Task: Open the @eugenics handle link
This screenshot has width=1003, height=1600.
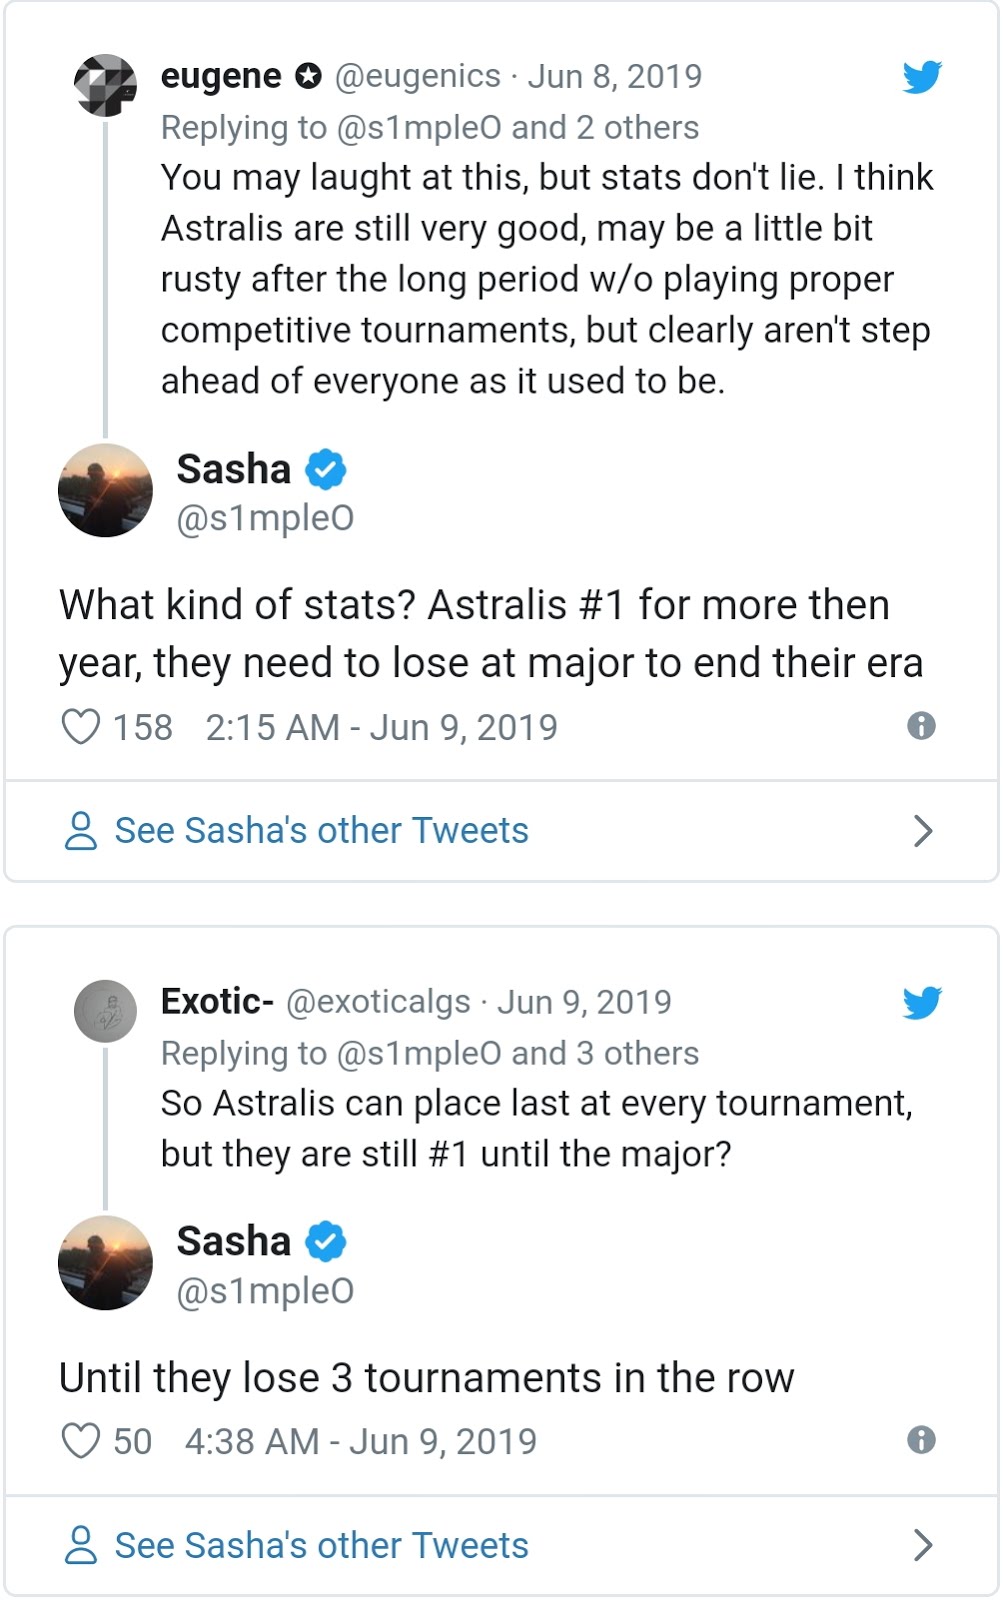Action: point(417,76)
